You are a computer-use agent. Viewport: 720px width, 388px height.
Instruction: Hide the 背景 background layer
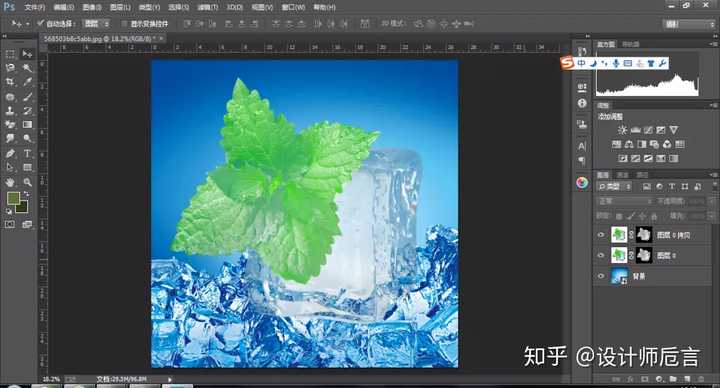coord(601,276)
